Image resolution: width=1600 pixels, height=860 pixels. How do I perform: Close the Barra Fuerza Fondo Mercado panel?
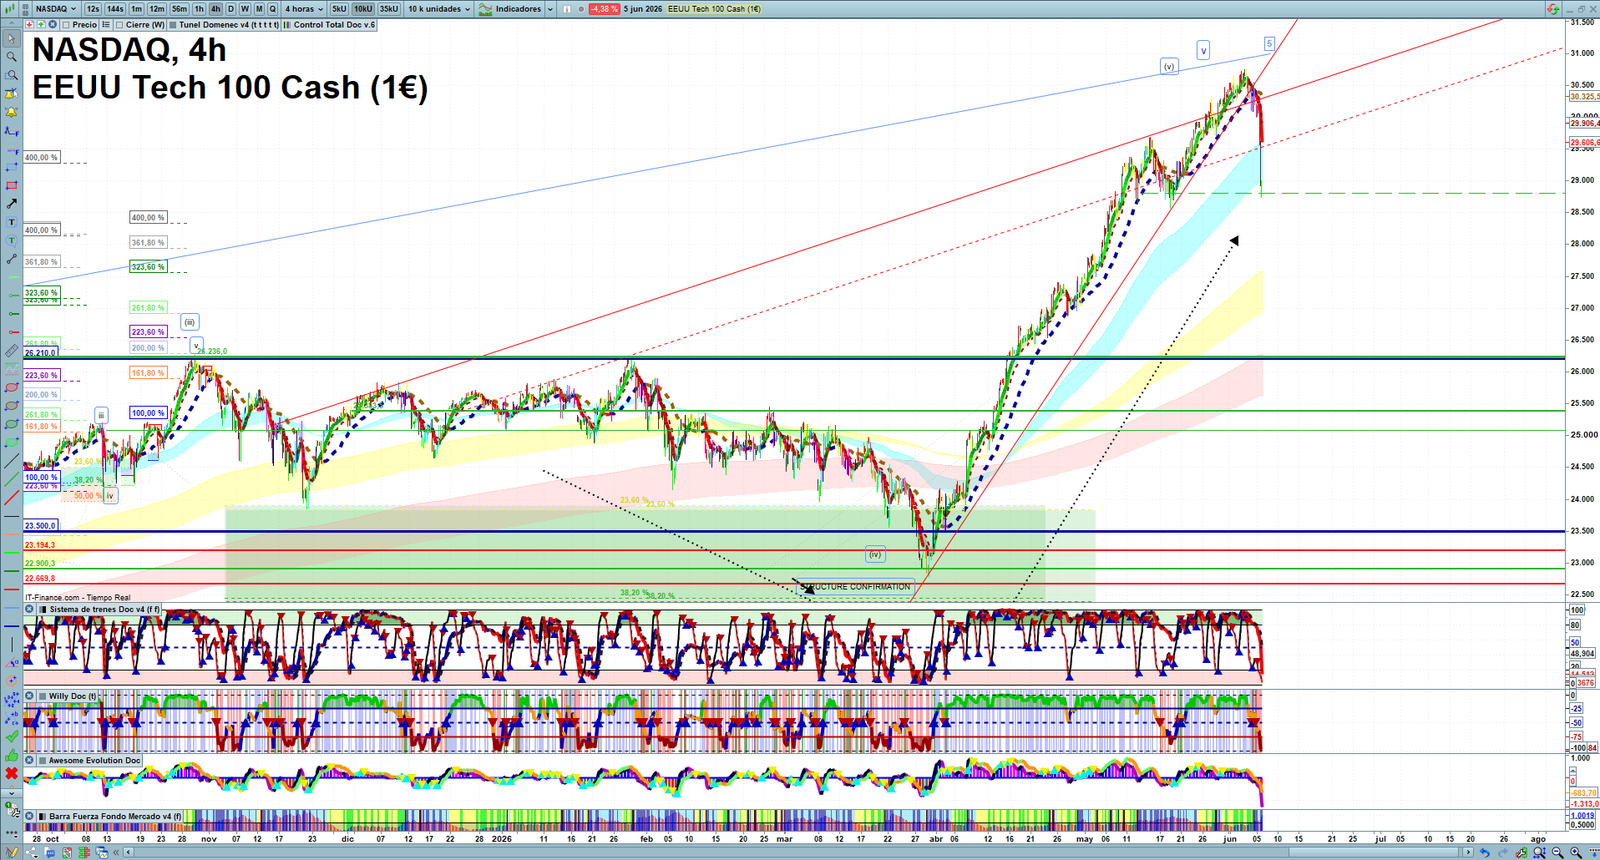(30, 816)
